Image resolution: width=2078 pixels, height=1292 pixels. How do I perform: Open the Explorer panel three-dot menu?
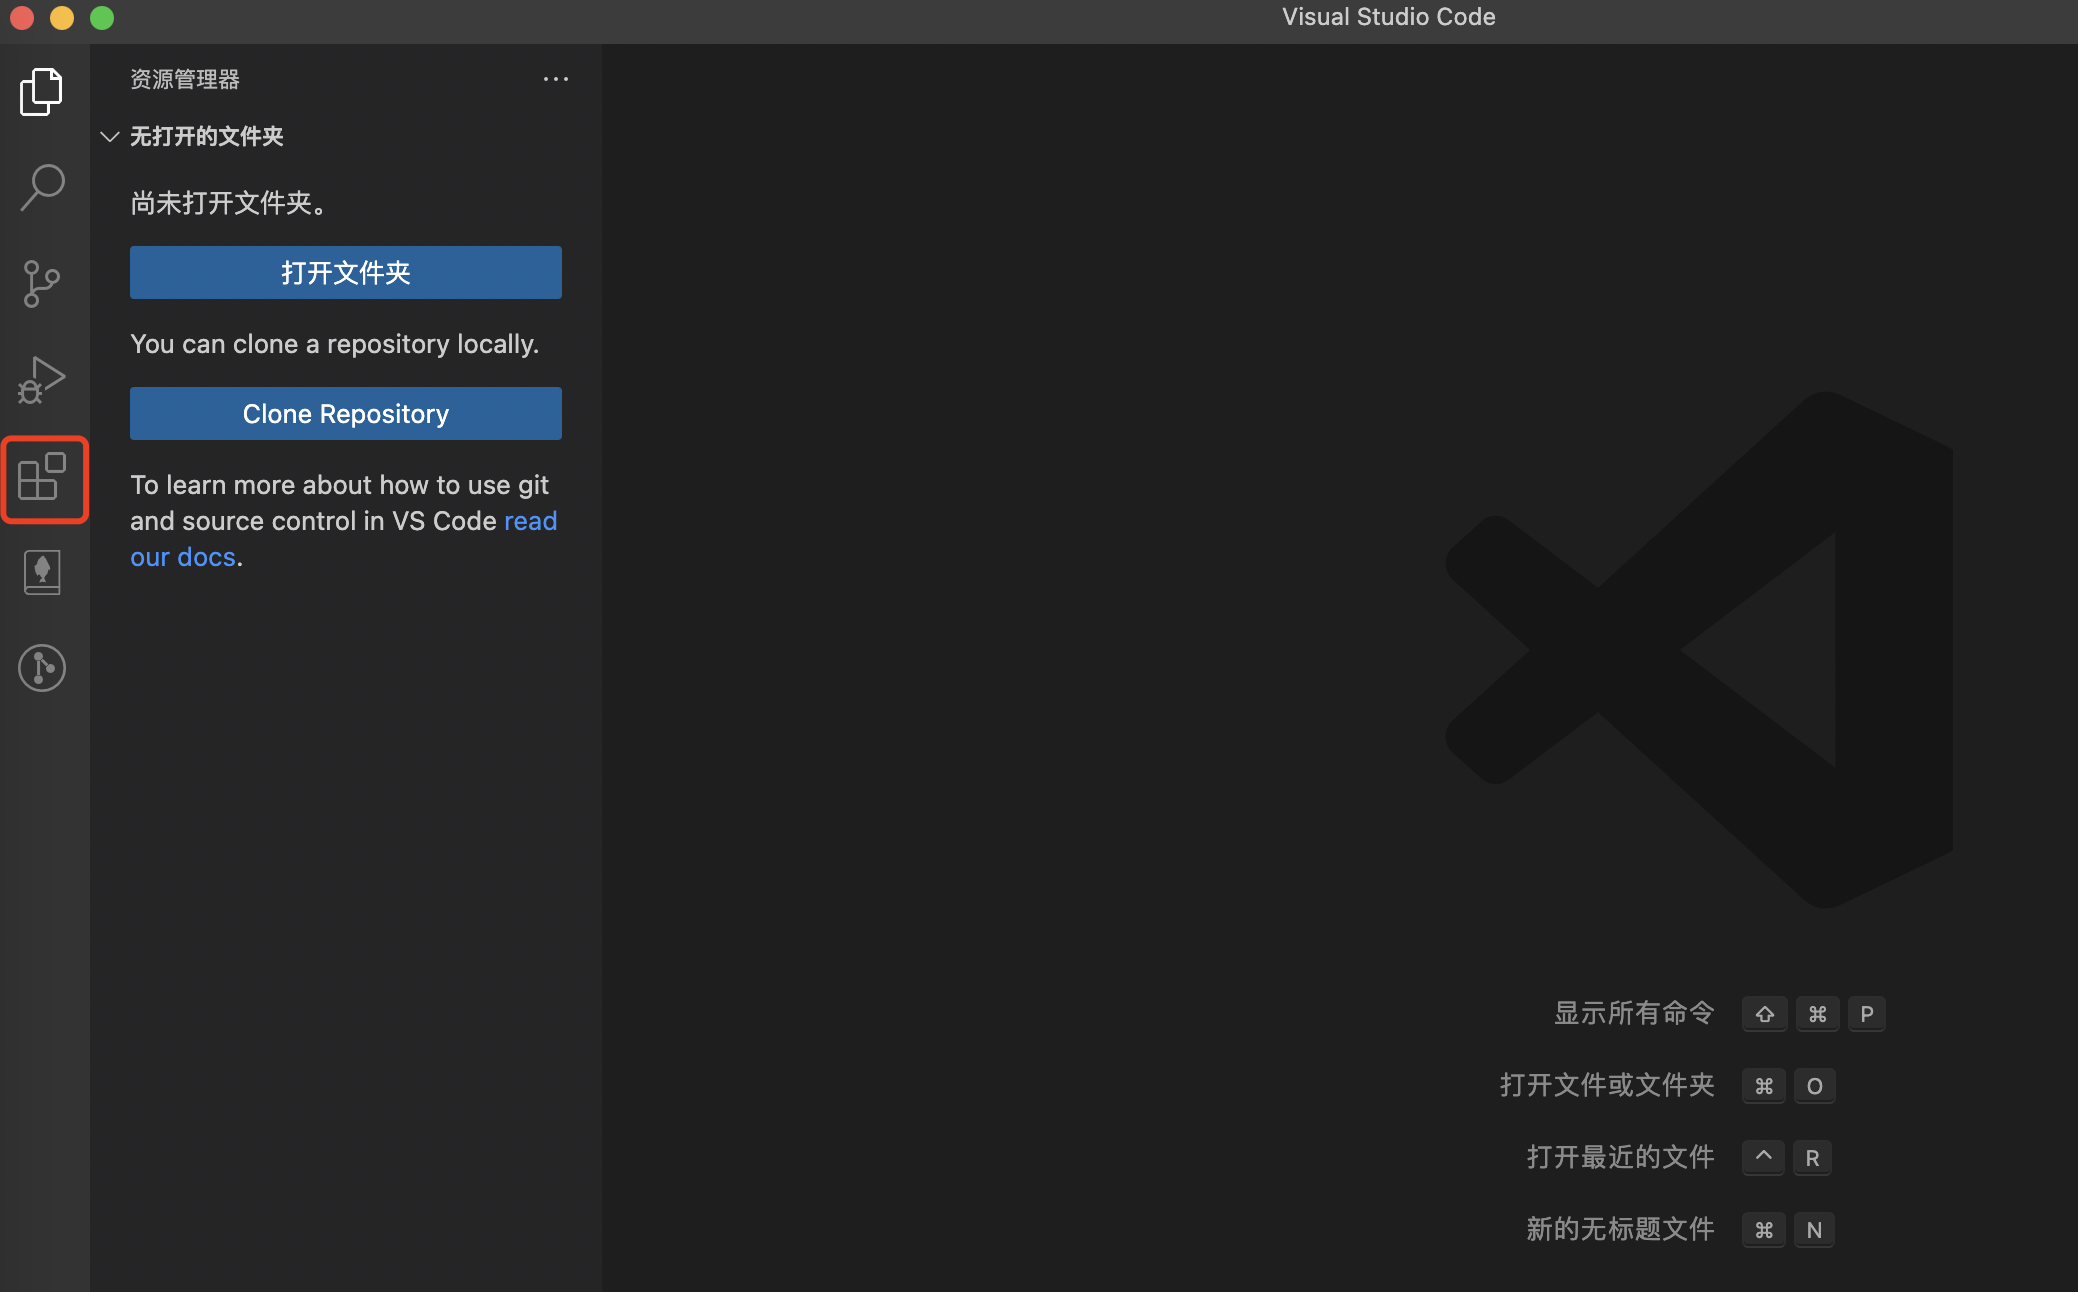coord(556,79)
